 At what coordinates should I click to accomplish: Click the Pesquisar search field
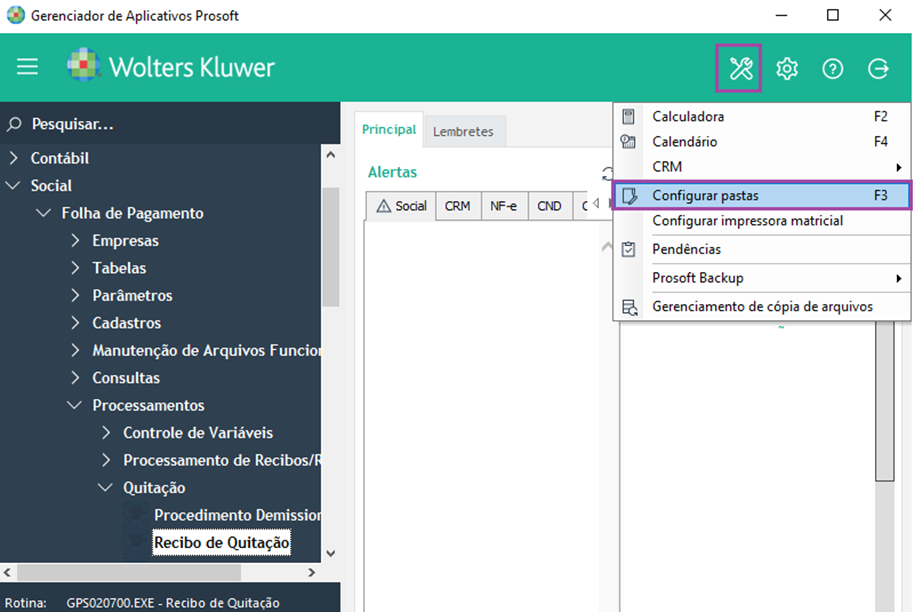coord(169,124)
